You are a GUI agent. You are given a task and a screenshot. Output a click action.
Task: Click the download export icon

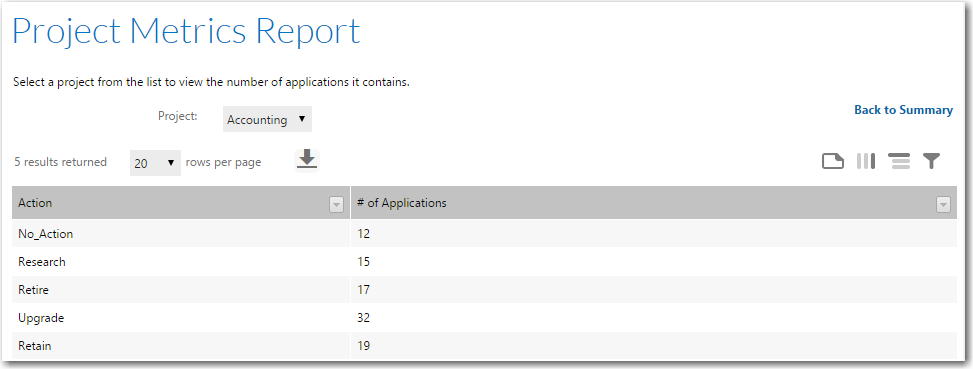pos(307,160)
